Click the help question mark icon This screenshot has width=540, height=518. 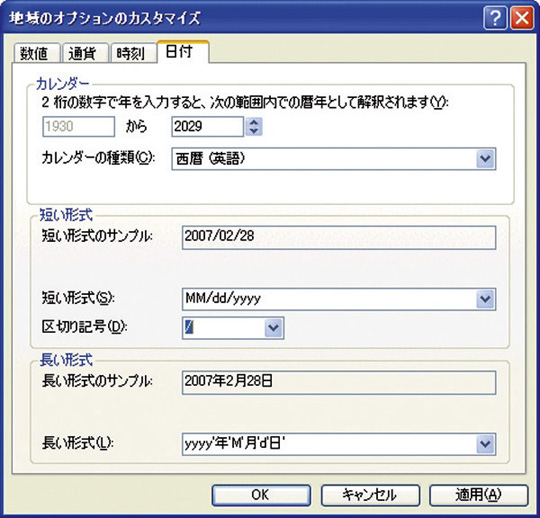[495, 19]
